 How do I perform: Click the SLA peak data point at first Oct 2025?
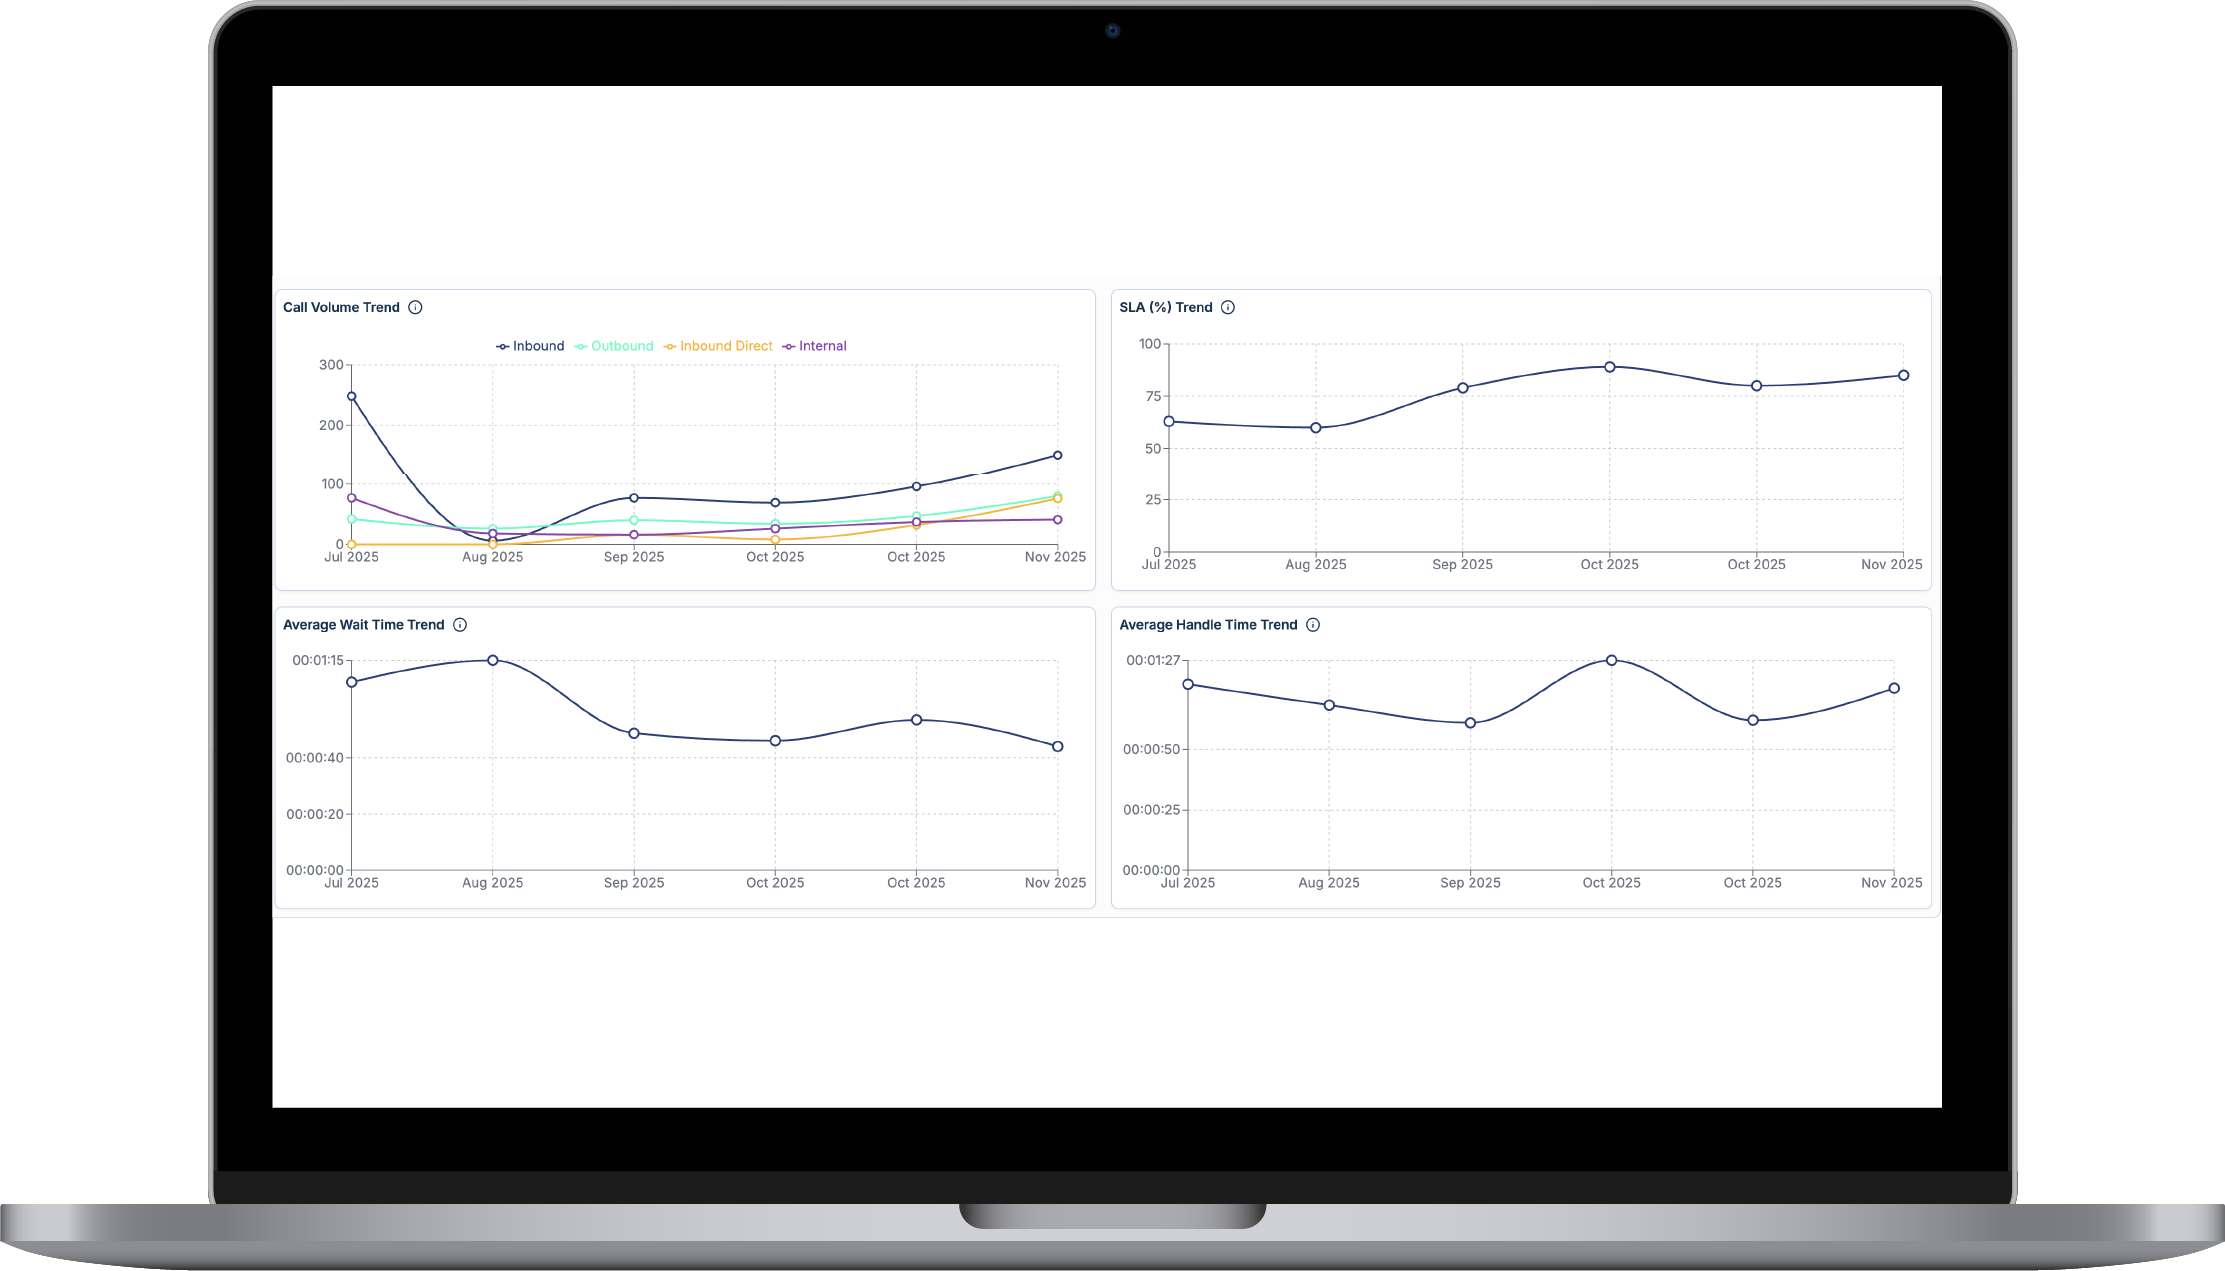pyautogui.click(x=1609, y=367)
